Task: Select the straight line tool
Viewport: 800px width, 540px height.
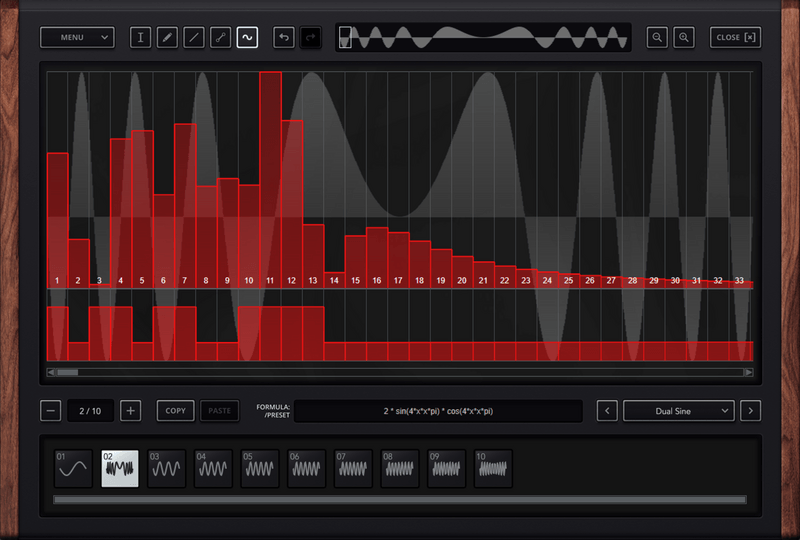Action: [194, 37]
